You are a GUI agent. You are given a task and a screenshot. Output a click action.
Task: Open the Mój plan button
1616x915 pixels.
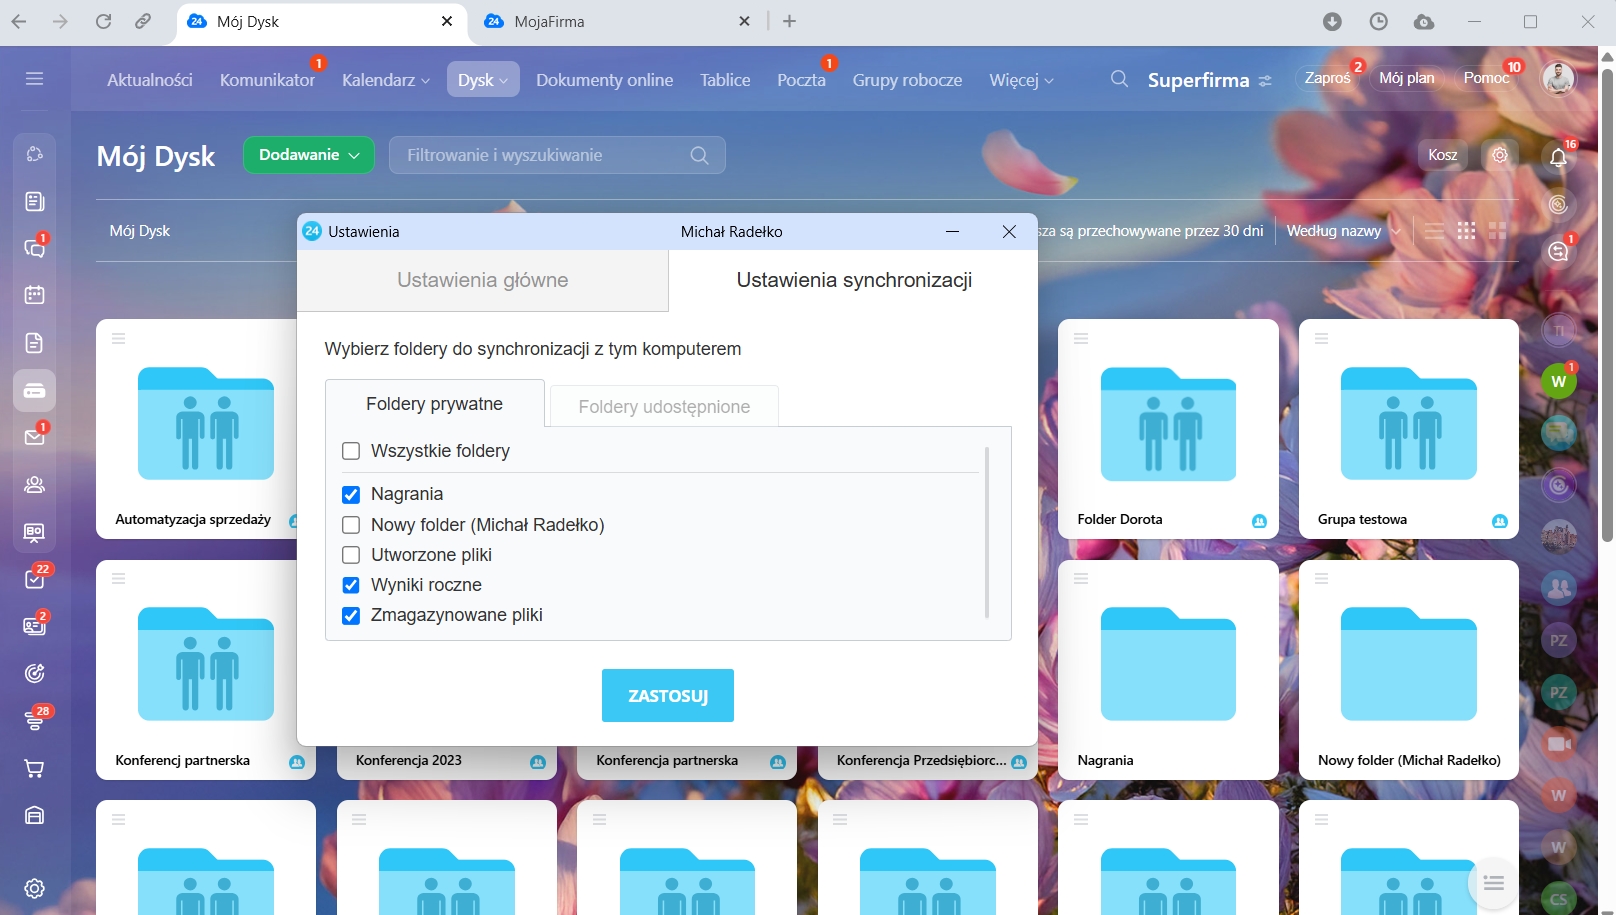tap(1406, 78)
